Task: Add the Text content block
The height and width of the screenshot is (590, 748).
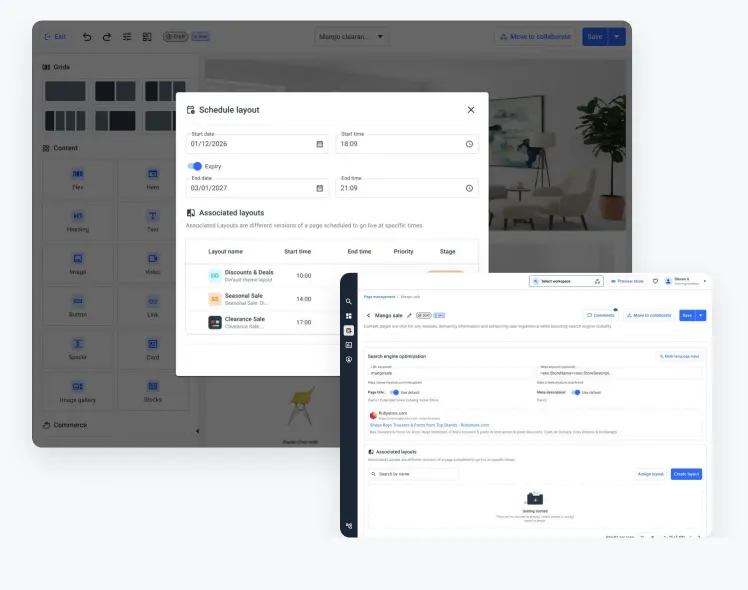Action: click(x=153, y=222)
